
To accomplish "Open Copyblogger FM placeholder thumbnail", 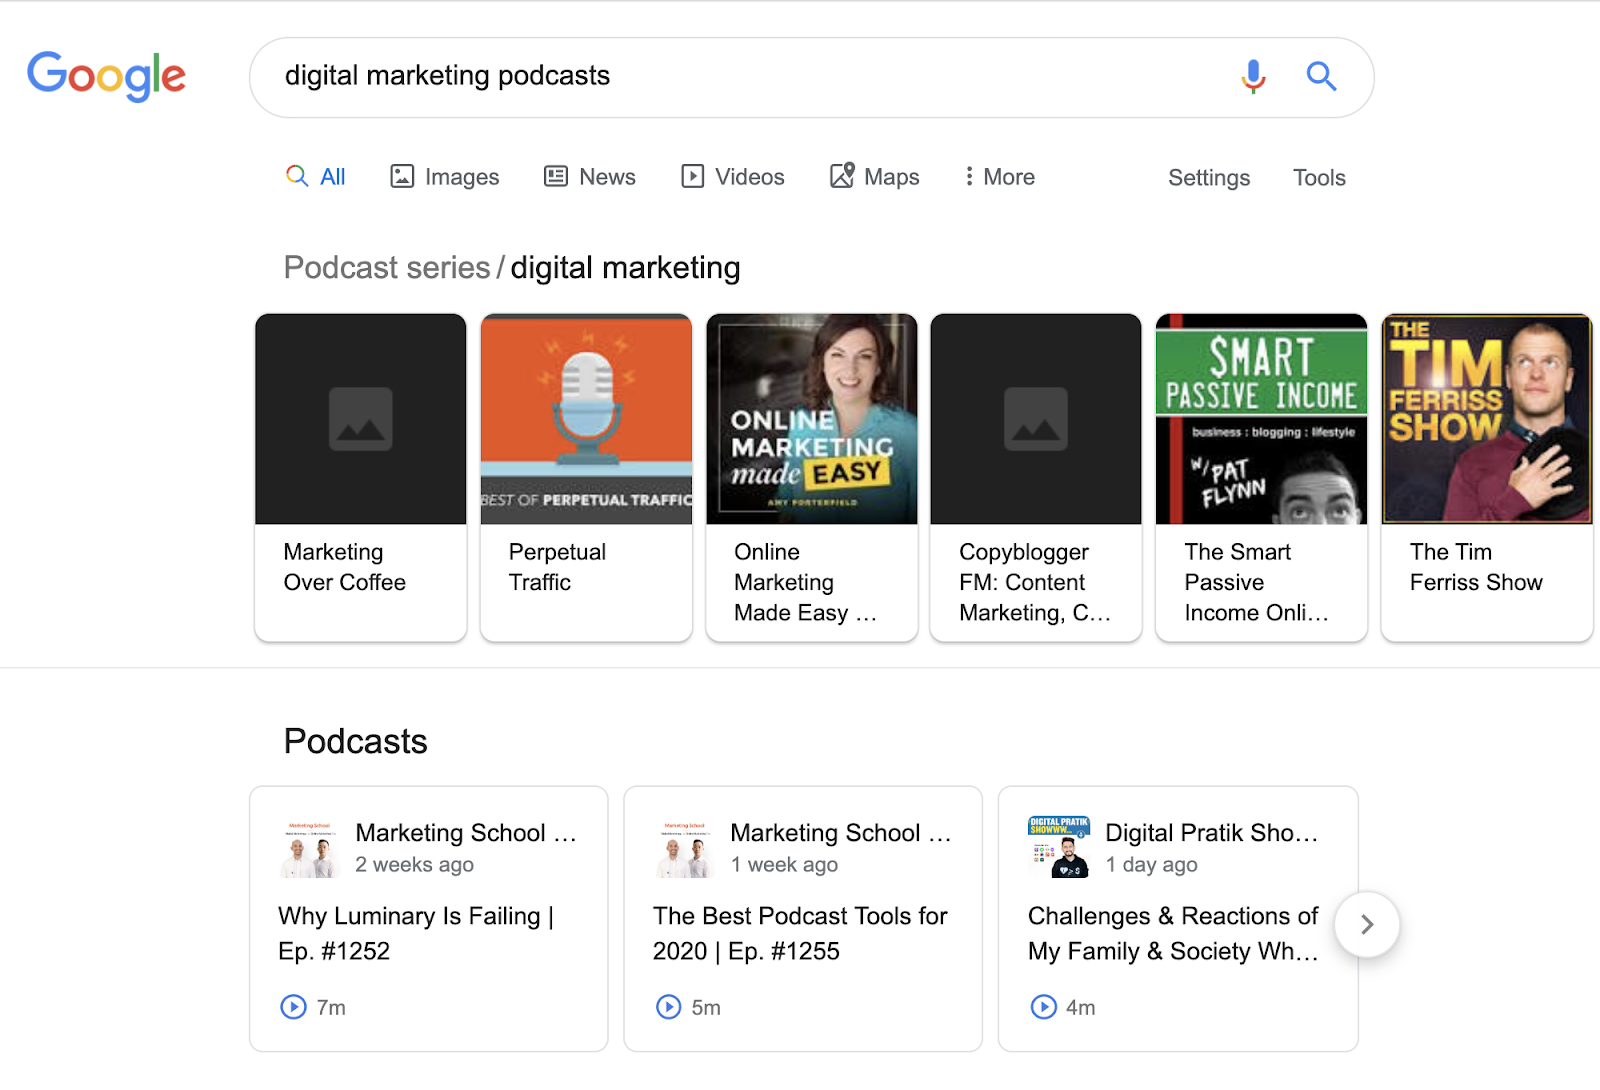I will click(x=1036, y=419).
